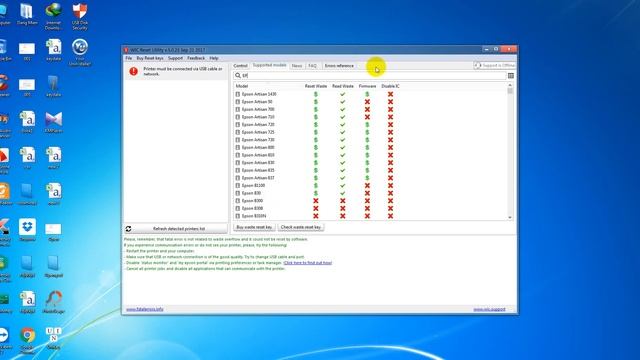
Task: Open the Dropbox desktop icon
Action: pos(27,231)
